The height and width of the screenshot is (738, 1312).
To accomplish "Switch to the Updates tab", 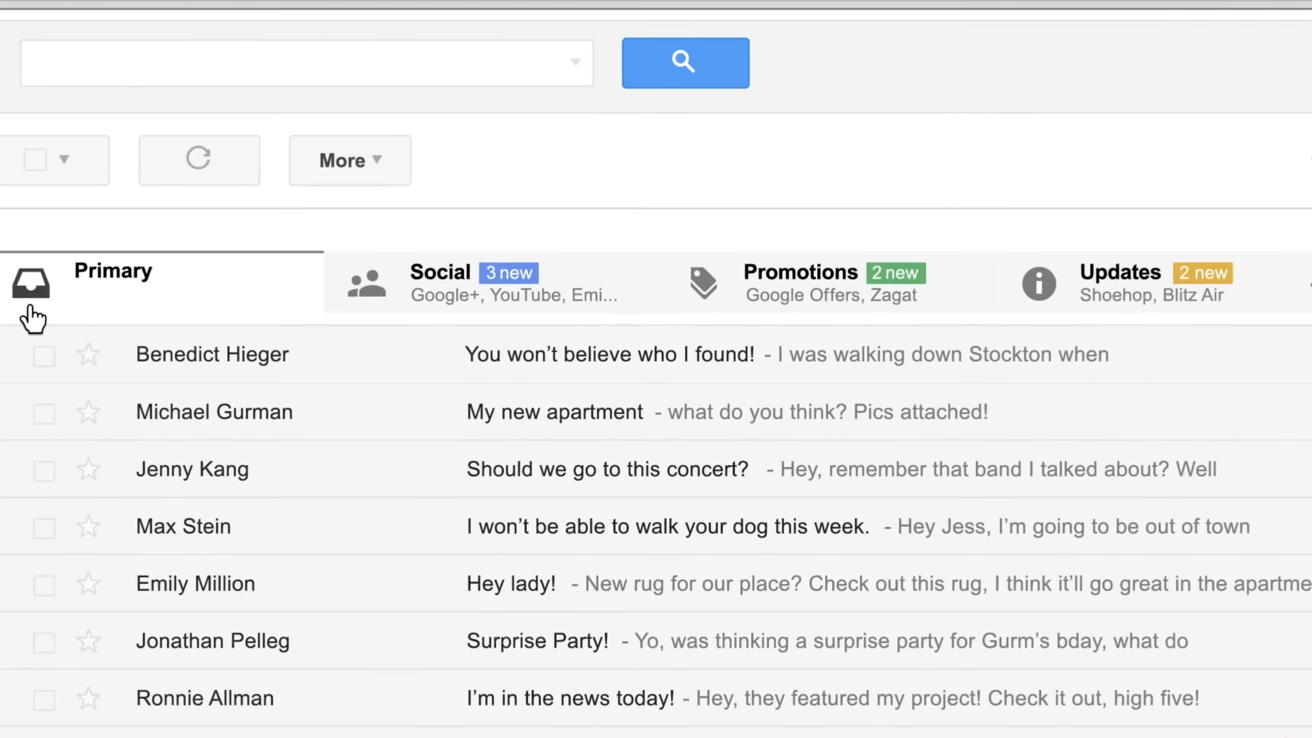I will point(1152,283).
